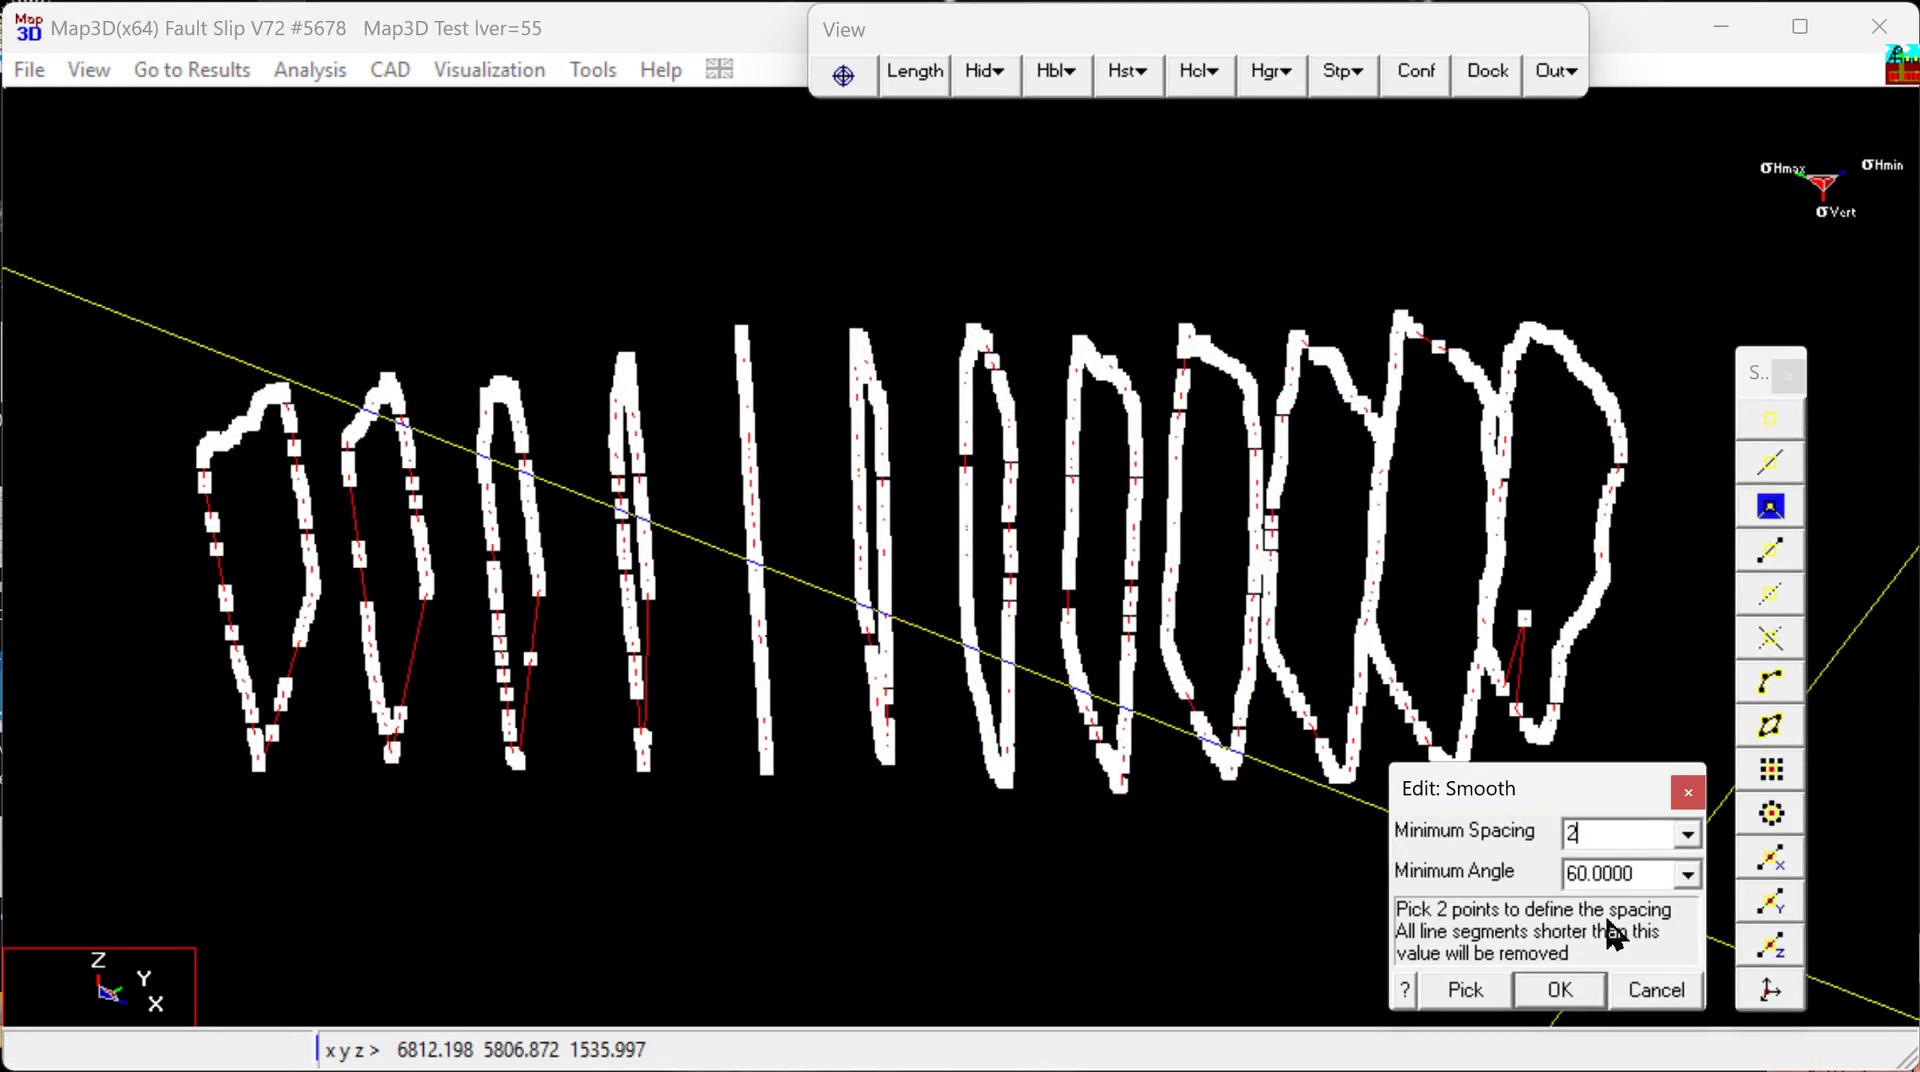Expand the Minimum Angle dropdown arrow

click(x=1687, y=875)
